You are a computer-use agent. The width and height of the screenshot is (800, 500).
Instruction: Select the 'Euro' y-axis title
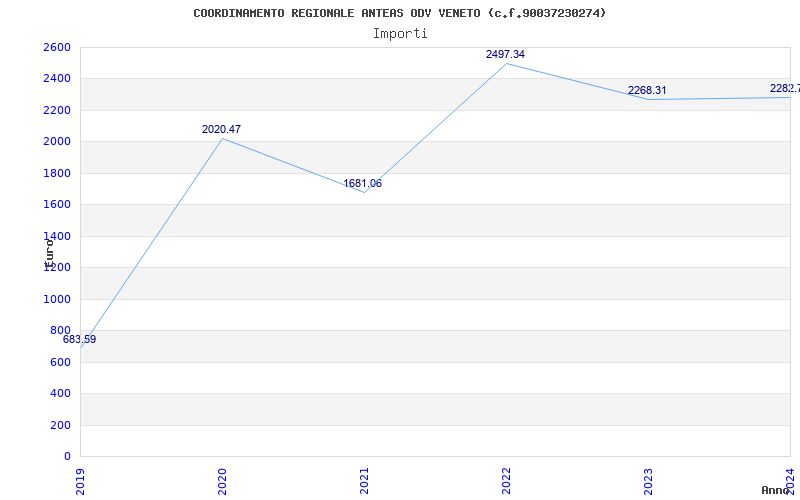point(49,254)
